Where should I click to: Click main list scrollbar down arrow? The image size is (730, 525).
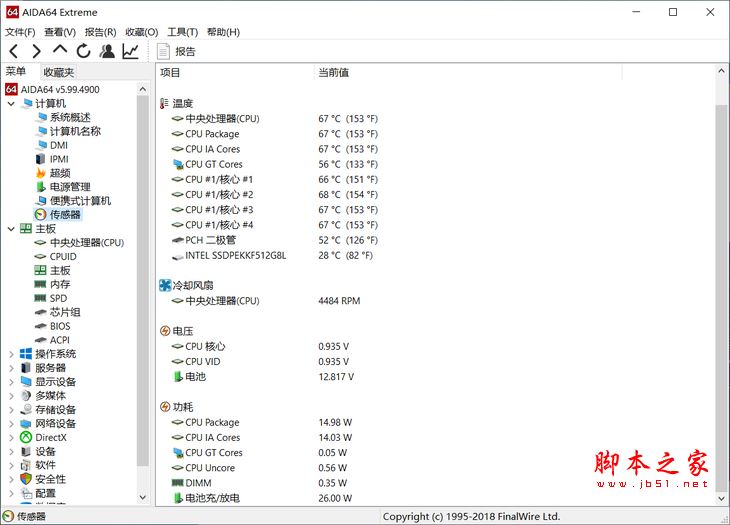[x=721, y=498]
